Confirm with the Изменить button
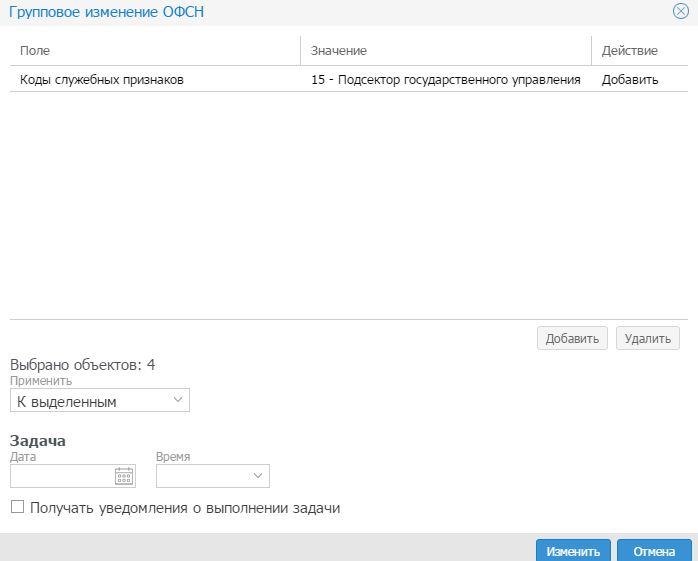 (573, 551)
